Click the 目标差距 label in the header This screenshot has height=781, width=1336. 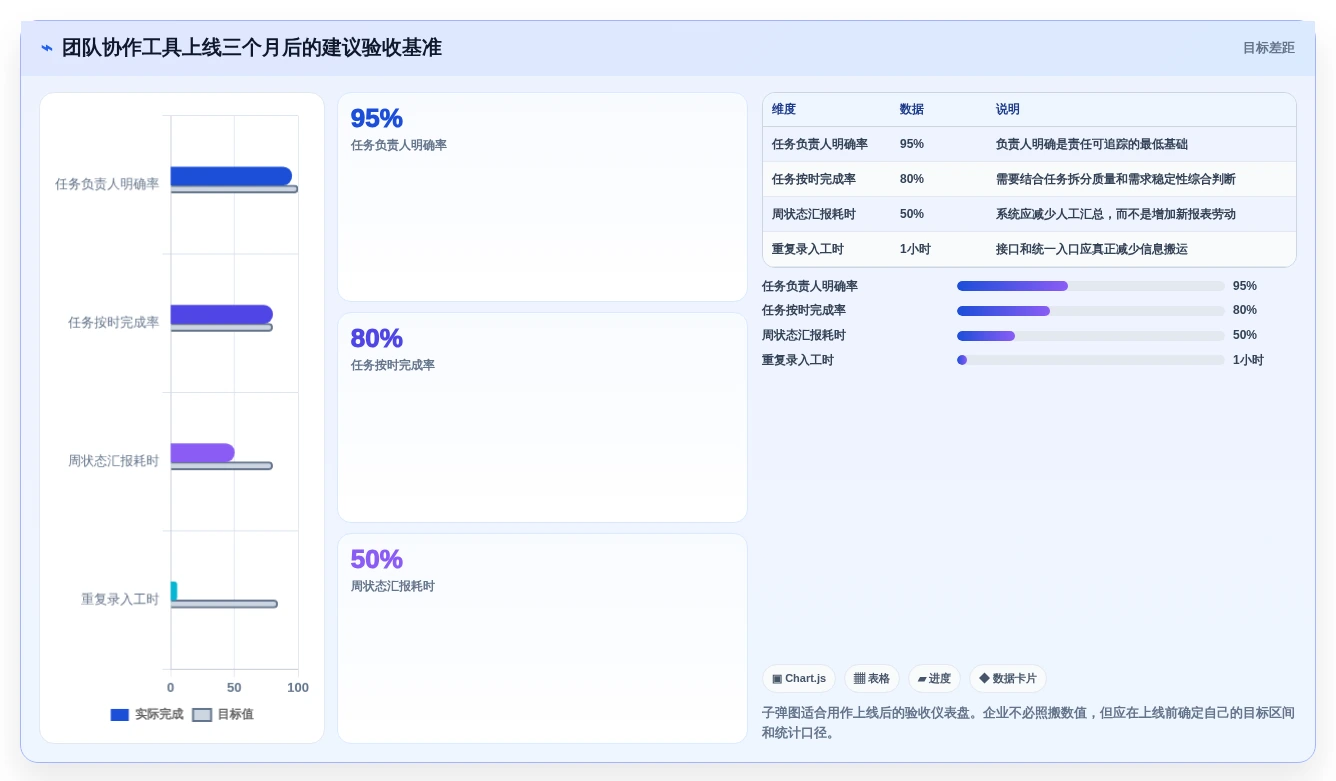[1268, 48]
